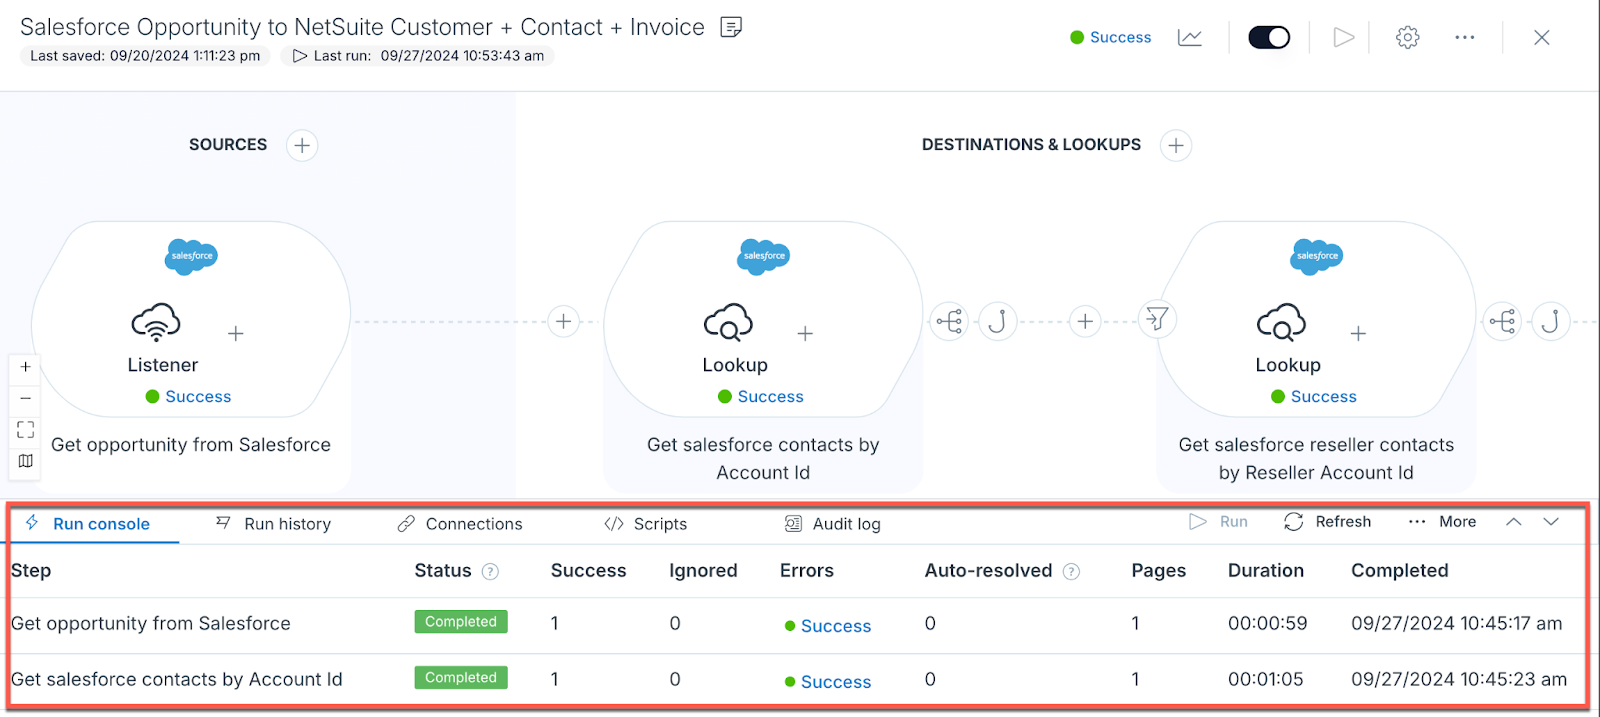Viewport: 1600px width, 717px height.
Task: Add processor to the Listener step
Action: [x=236, y=333]
